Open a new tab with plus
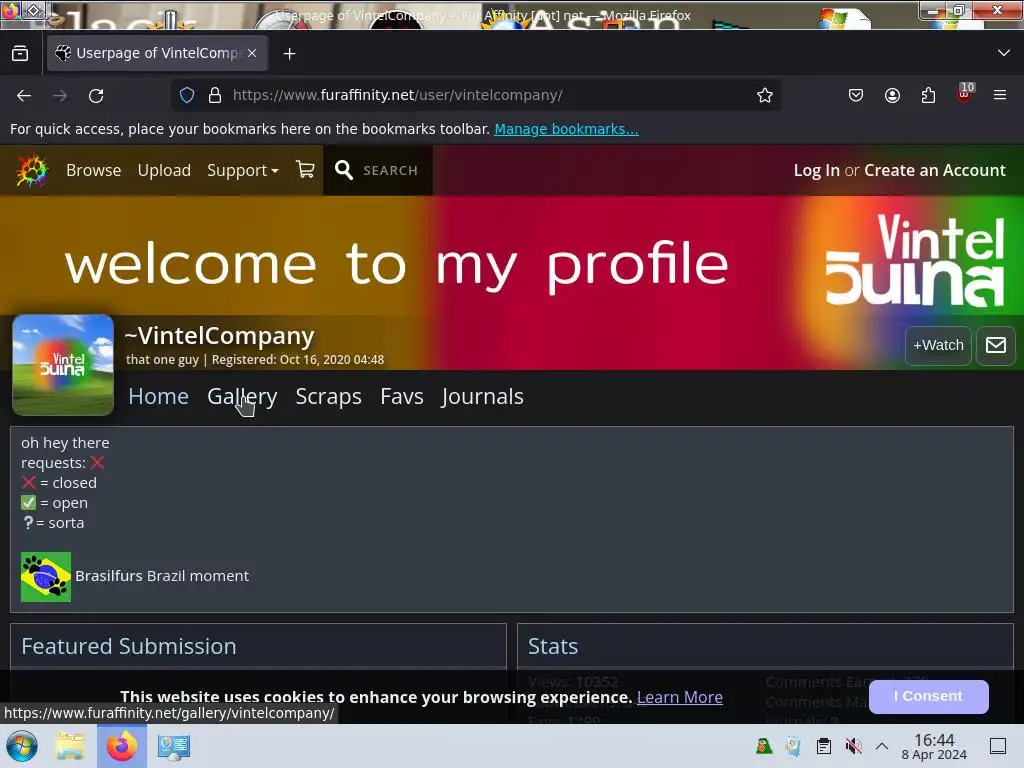Image resolution: width=1024 pixels, height=768 pixels. (x=289, y=54)
